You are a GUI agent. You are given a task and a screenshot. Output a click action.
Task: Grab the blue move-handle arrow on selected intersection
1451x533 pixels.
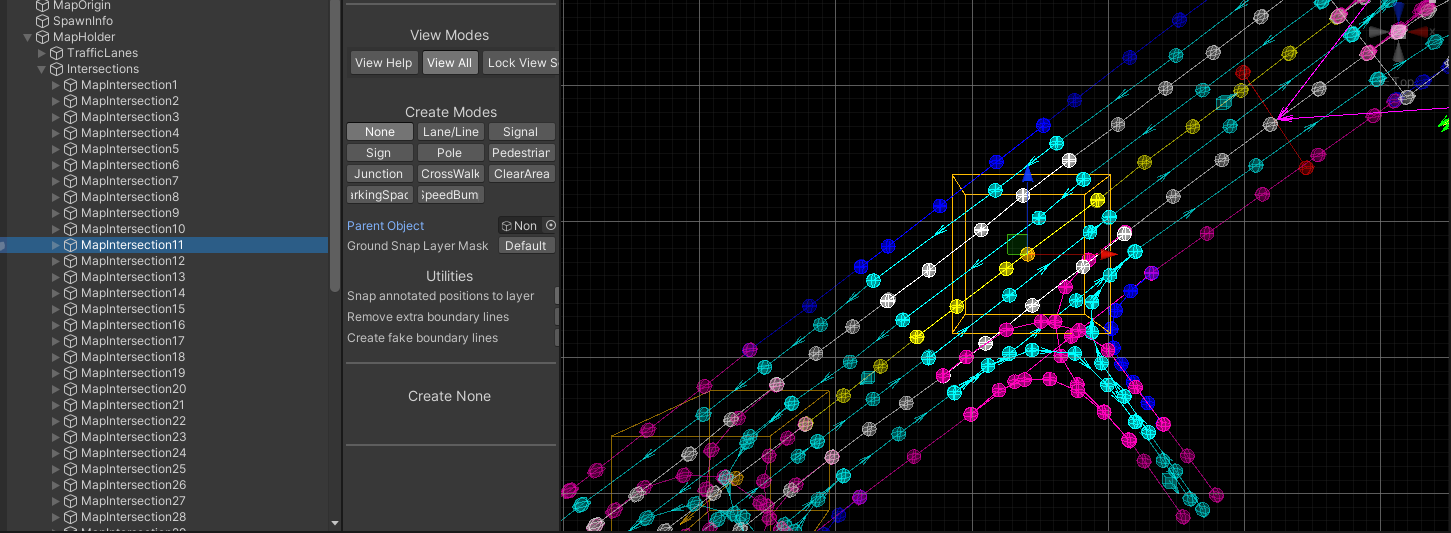click(1027, 173)
